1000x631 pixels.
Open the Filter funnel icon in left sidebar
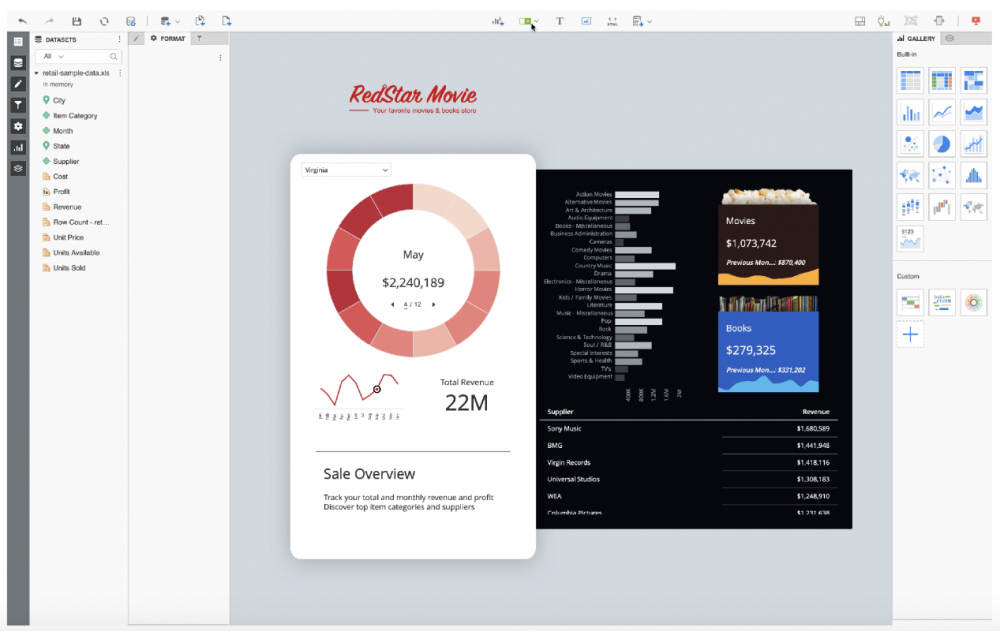point(18,105)
